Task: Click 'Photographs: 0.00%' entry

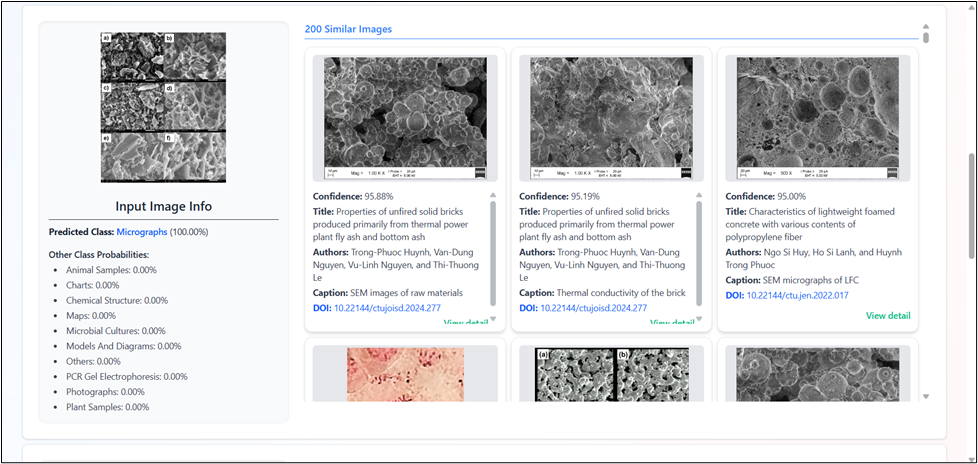Action: [x=105, y=392]
